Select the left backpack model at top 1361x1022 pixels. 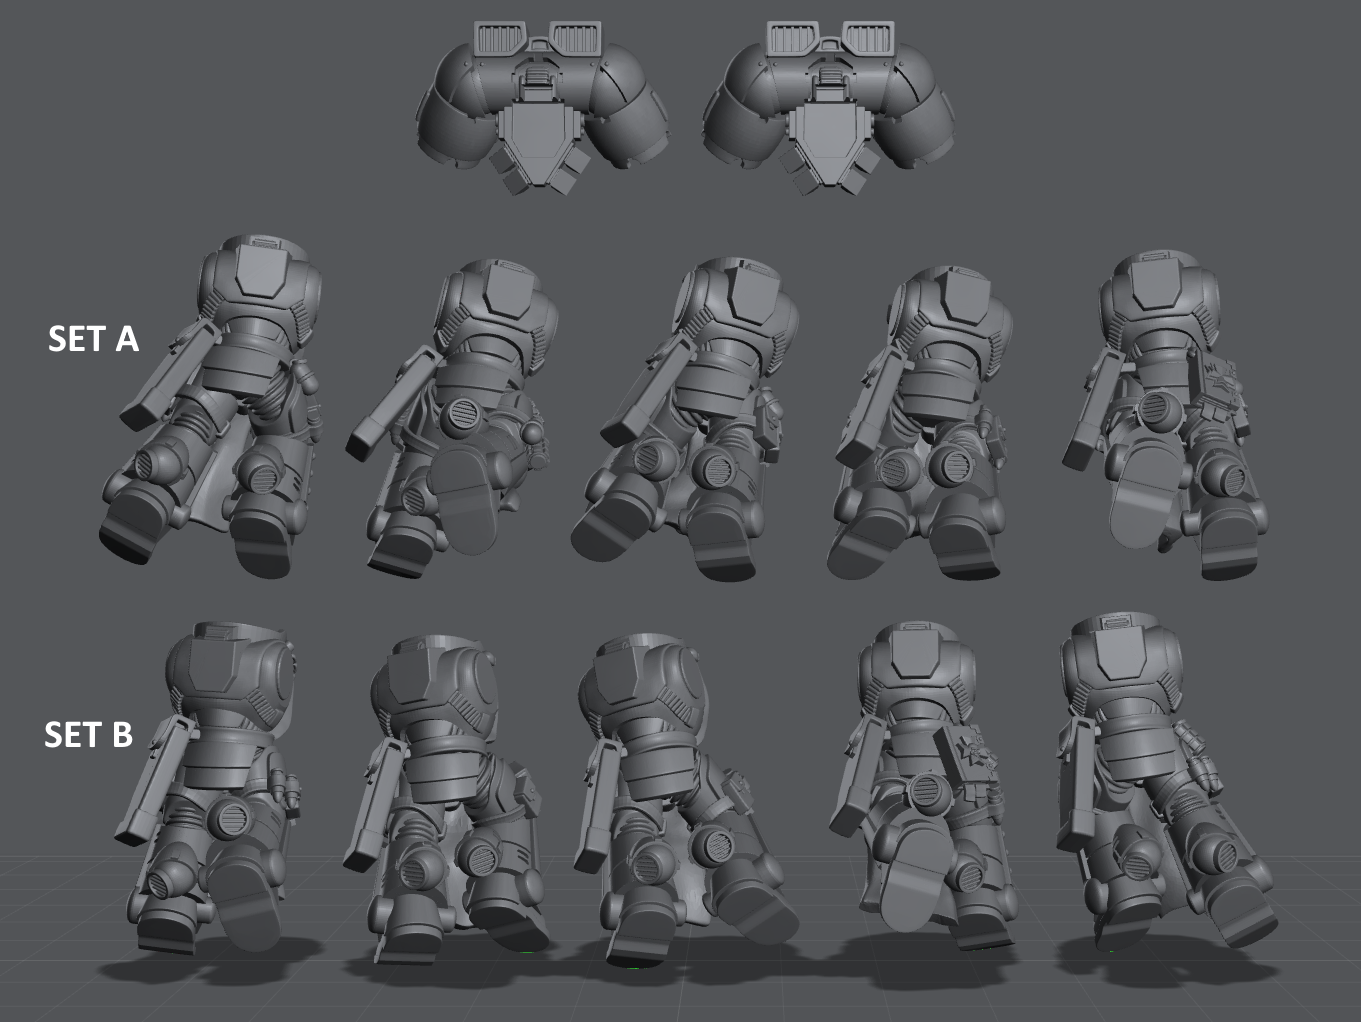click(543, 107)
